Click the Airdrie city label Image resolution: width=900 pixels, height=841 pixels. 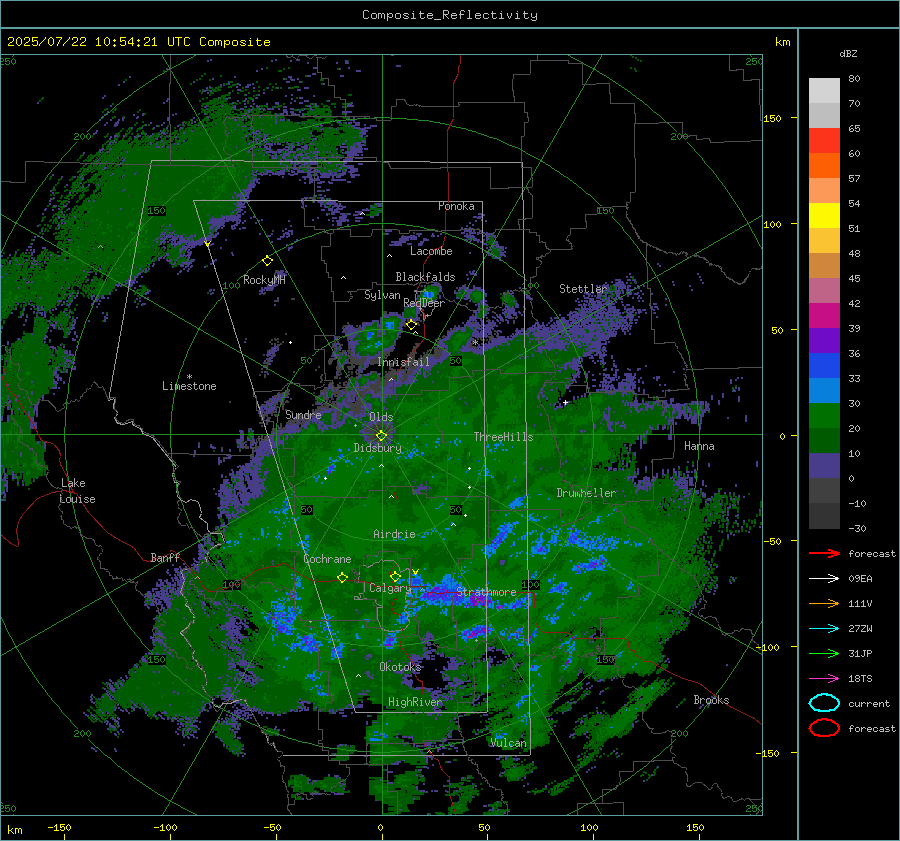[x=394, y=534]
